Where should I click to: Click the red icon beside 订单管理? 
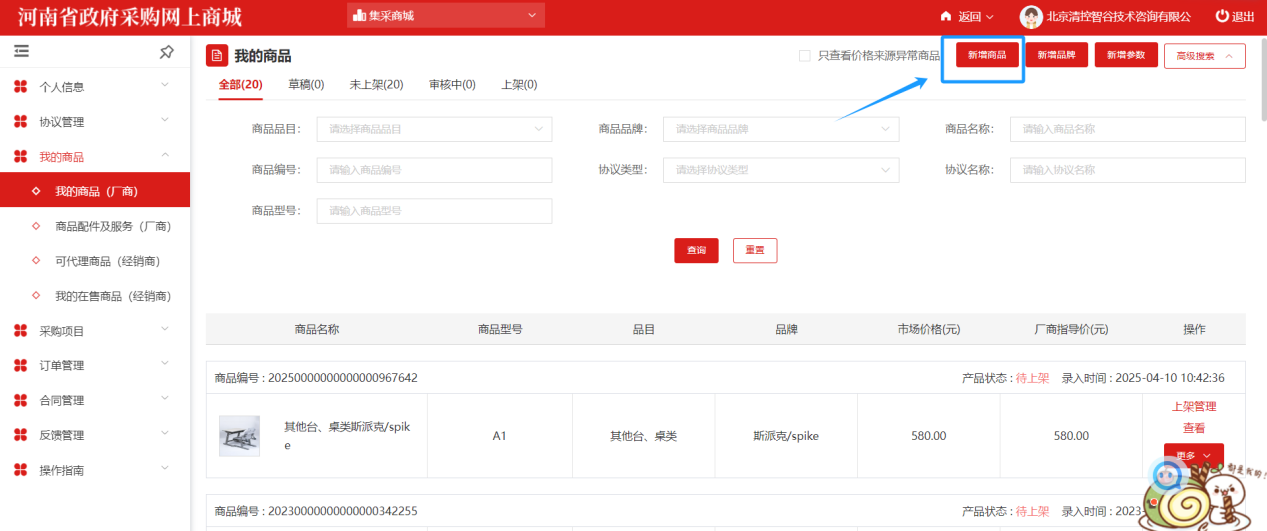pos(21,365)
